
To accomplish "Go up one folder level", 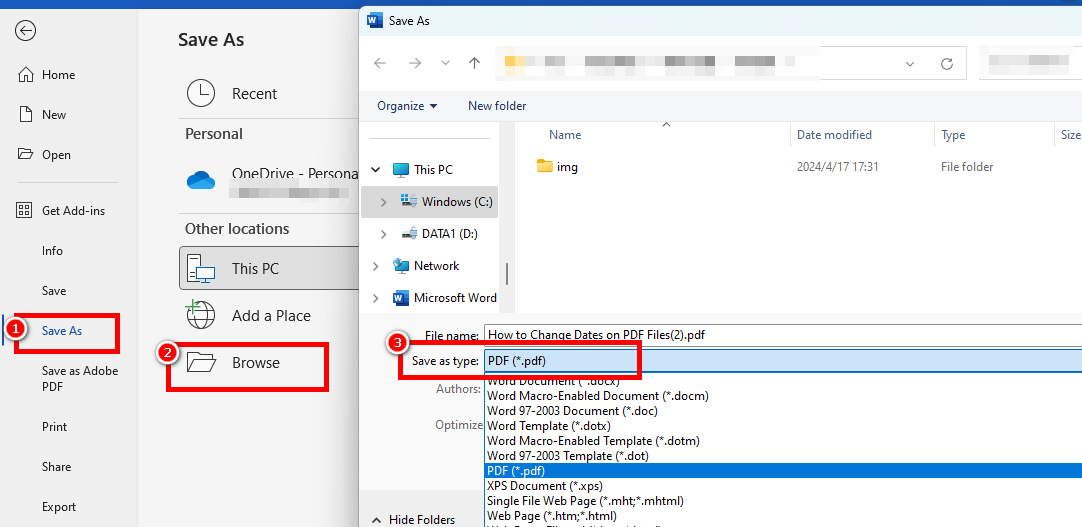I will click(x=474, y=63).
